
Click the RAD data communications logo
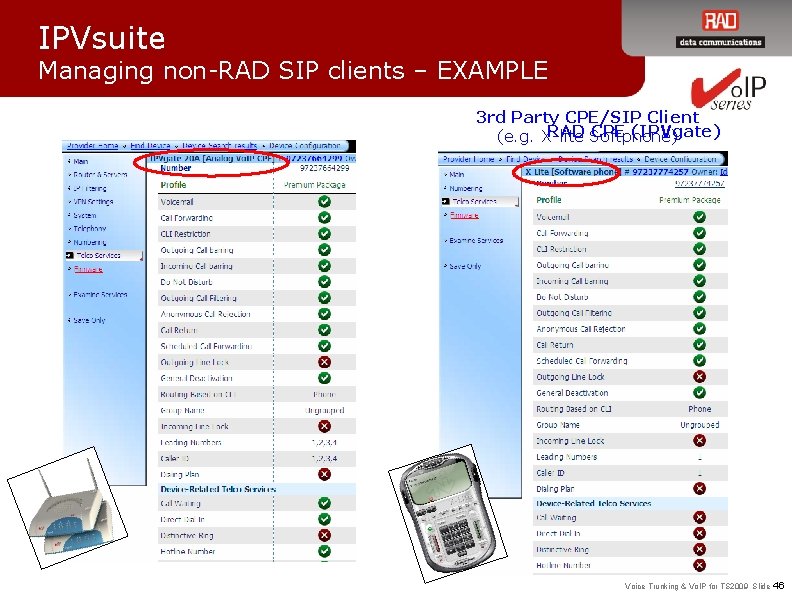pos(720,29)
